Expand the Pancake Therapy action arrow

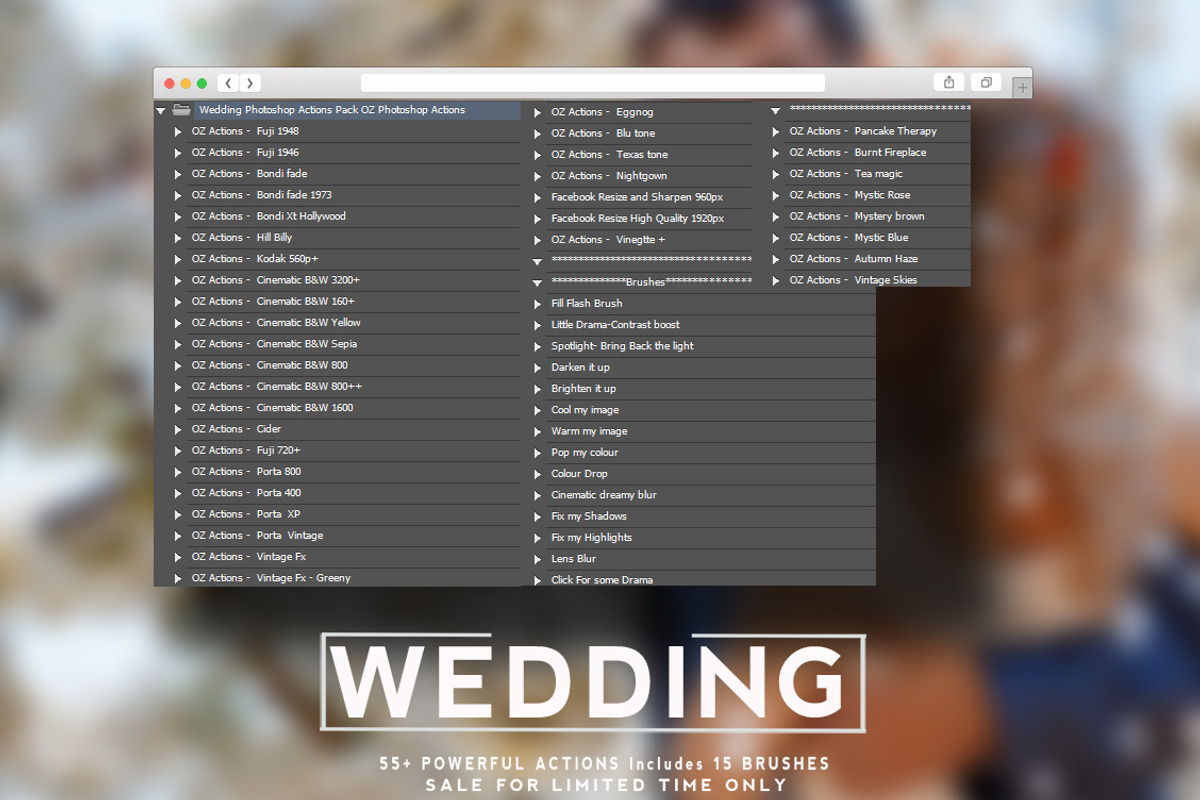tap(775, 132)
